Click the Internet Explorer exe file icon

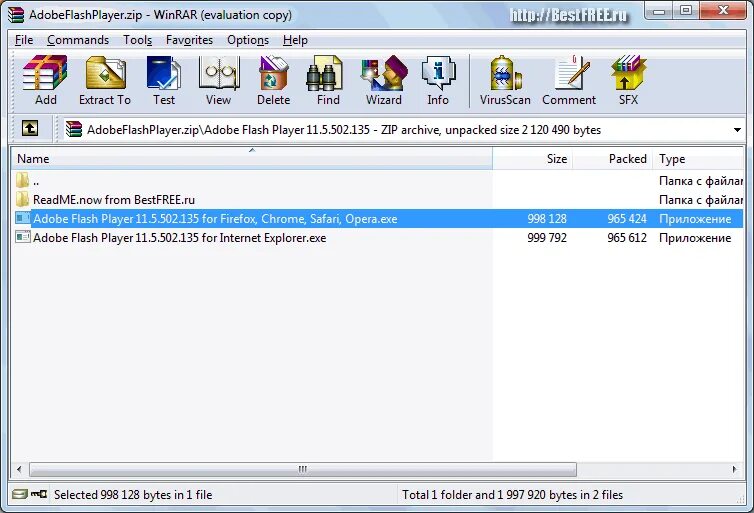(23, 237)
